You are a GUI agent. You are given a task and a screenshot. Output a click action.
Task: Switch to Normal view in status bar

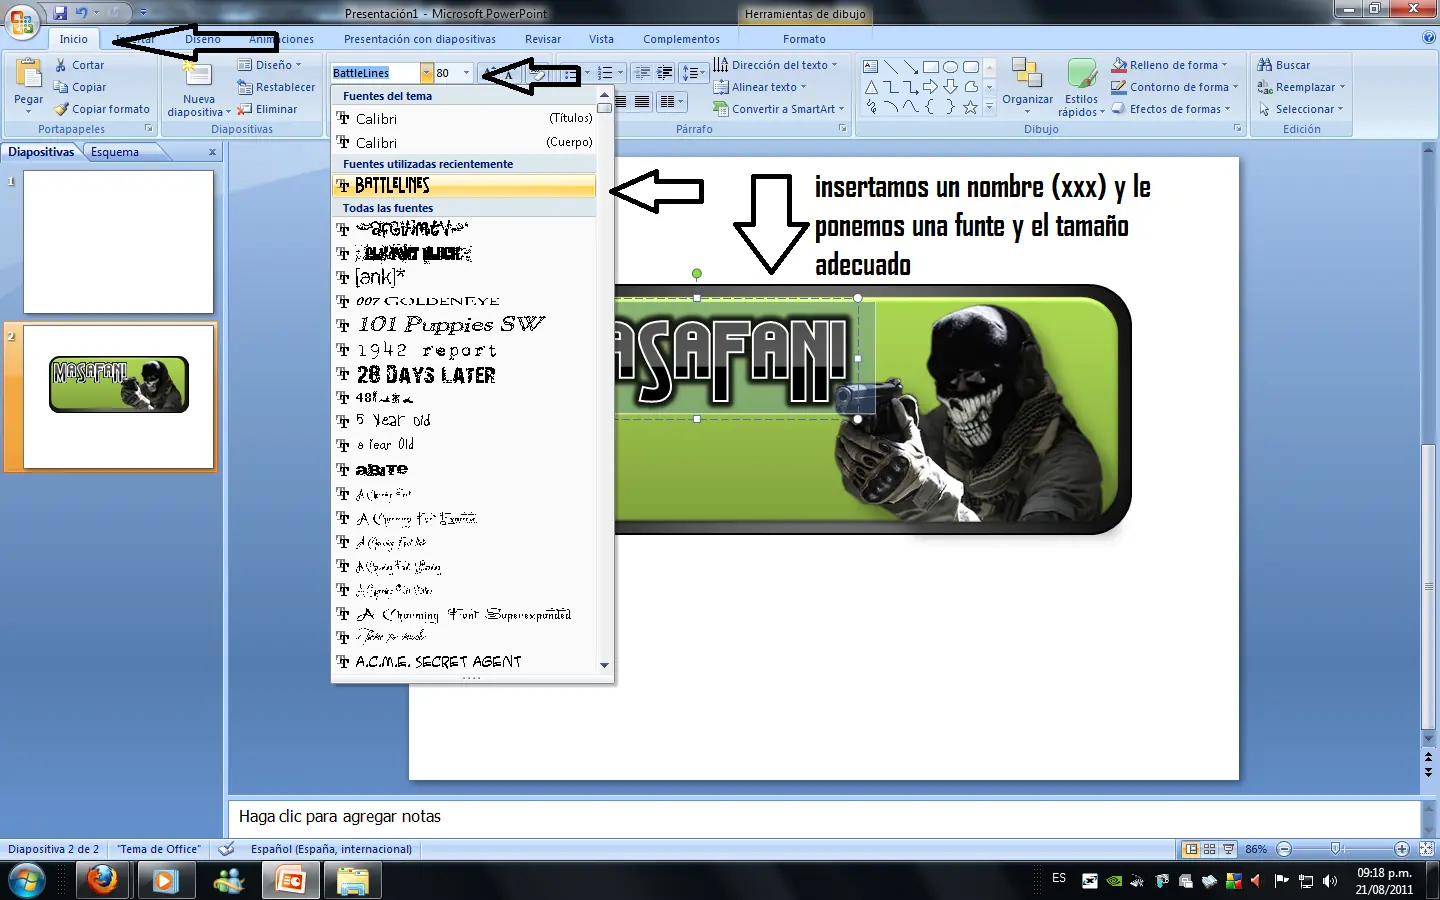(x=1191, y=849)
